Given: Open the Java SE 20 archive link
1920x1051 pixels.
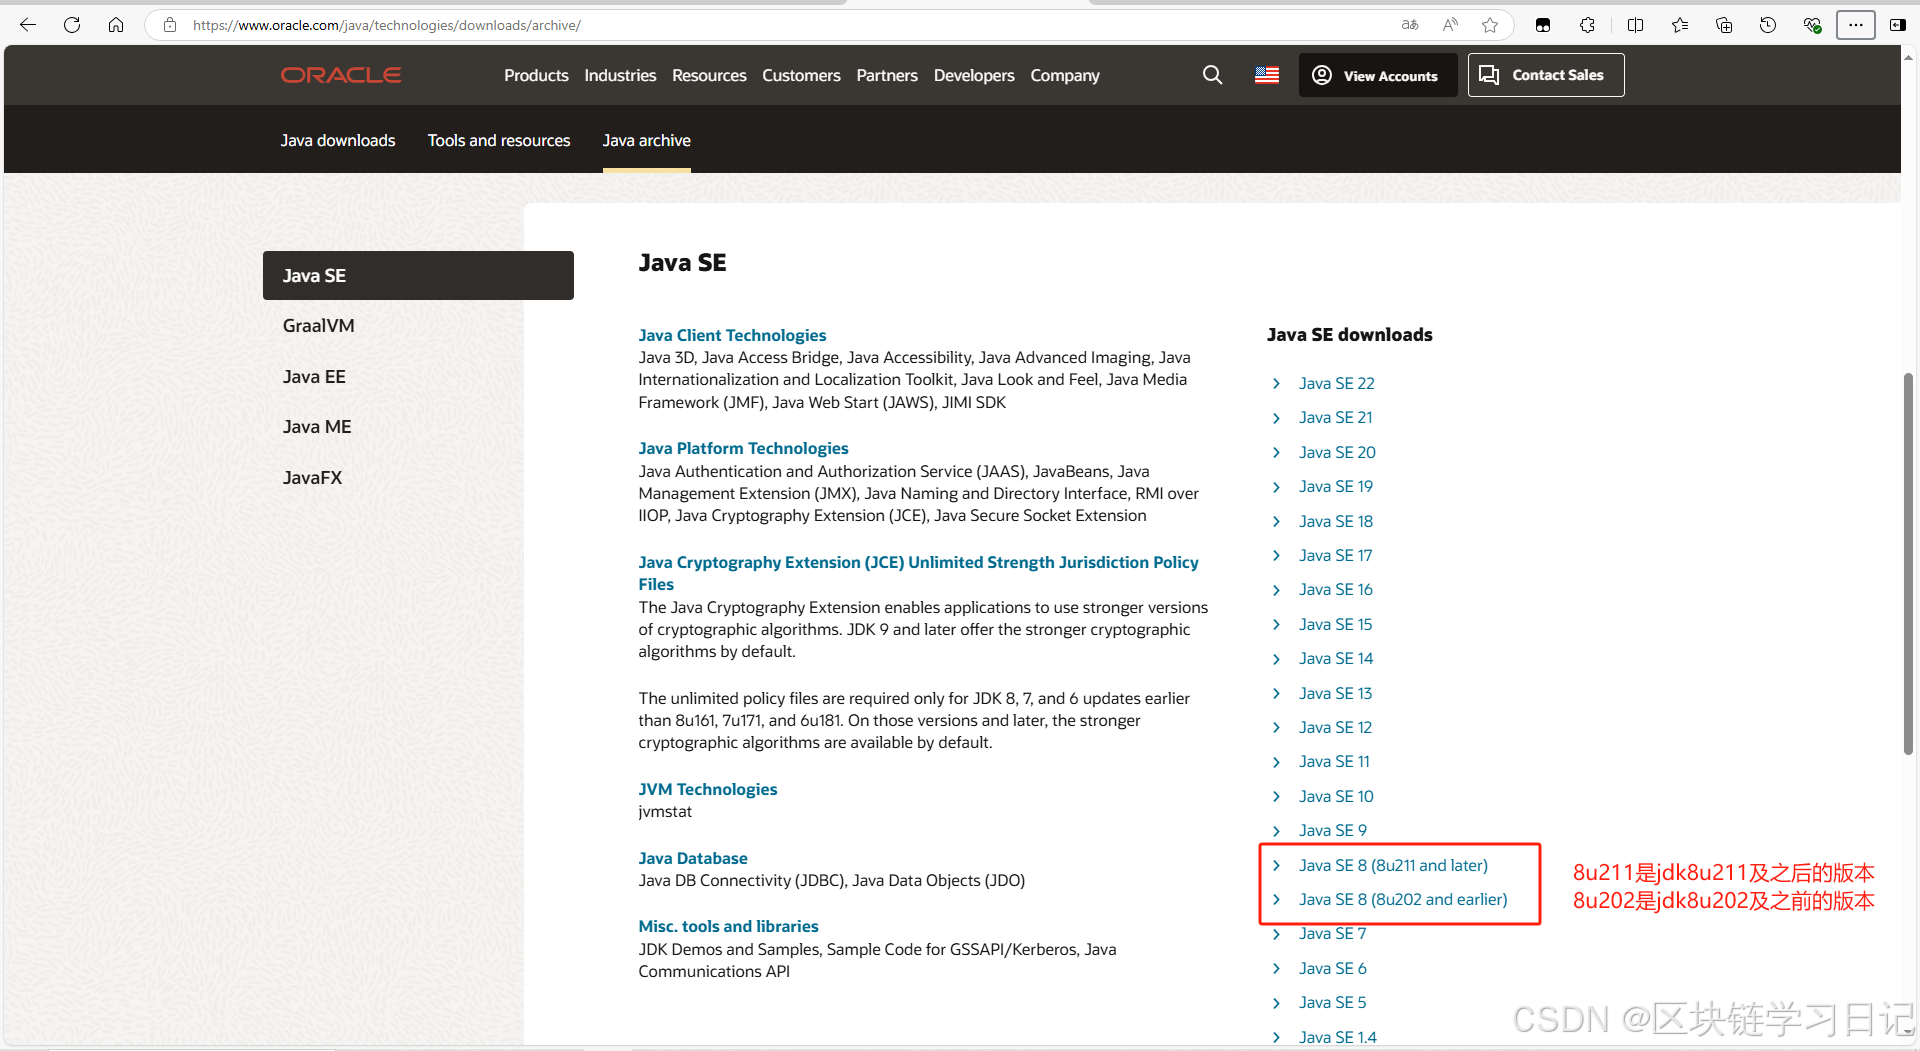Looking at the screenshot, I should pos(1337,452).
